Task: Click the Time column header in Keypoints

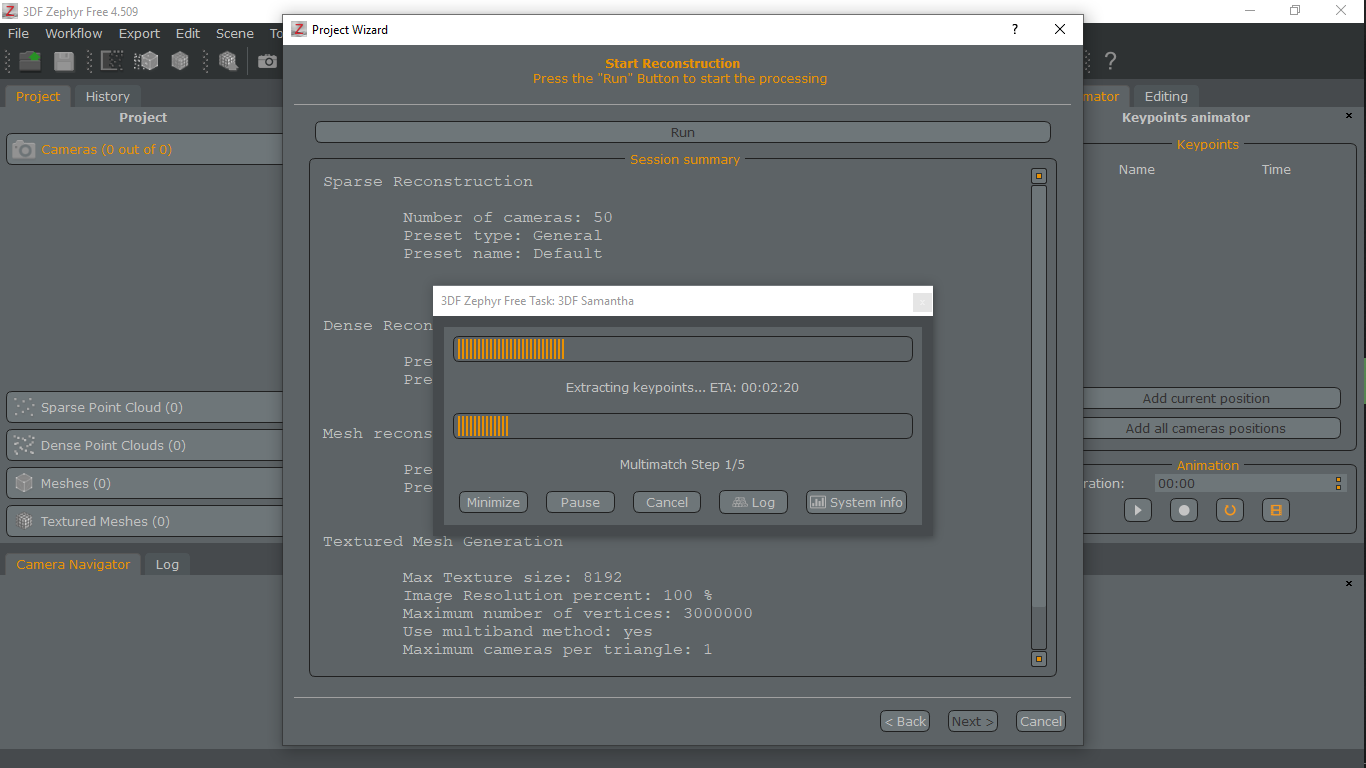Action: [1276, 169]
